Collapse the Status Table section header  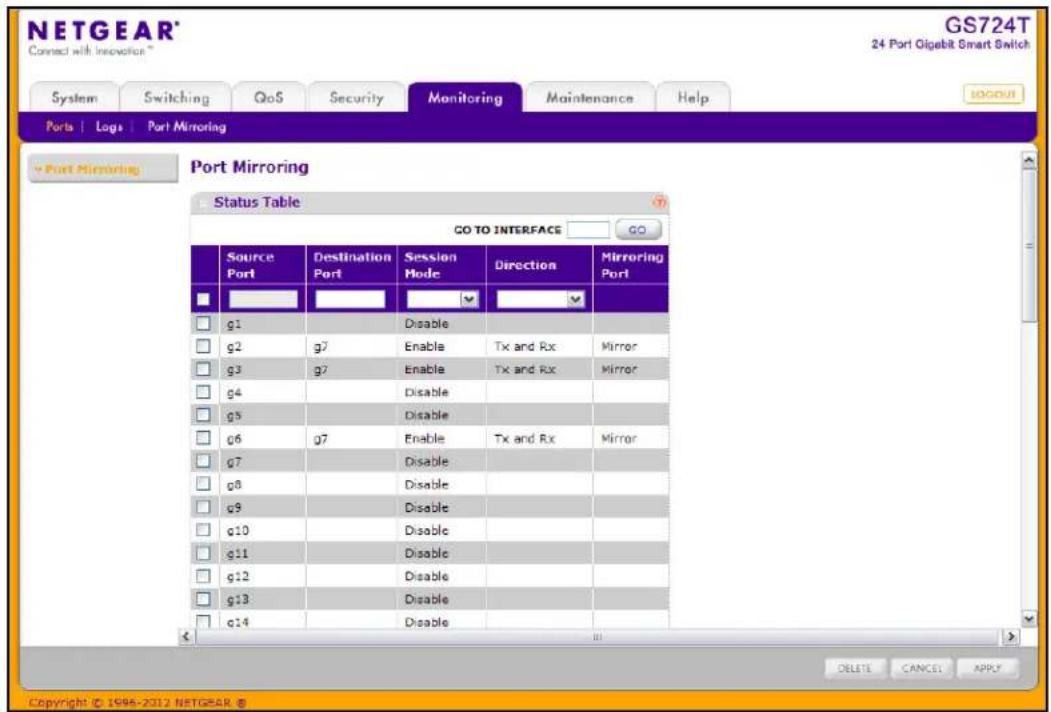click(x=204, y=202)
